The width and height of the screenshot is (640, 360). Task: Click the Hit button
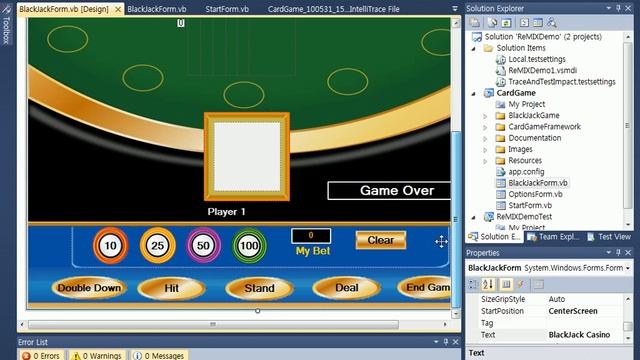pos(171,288)
